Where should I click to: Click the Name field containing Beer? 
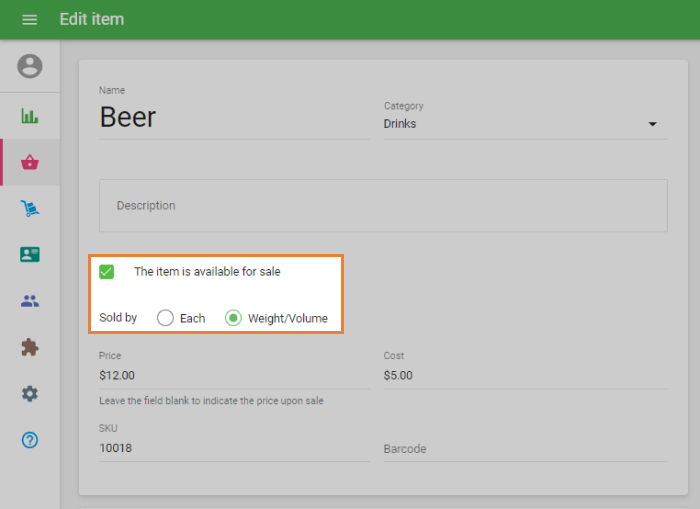(x=233, y=118)
